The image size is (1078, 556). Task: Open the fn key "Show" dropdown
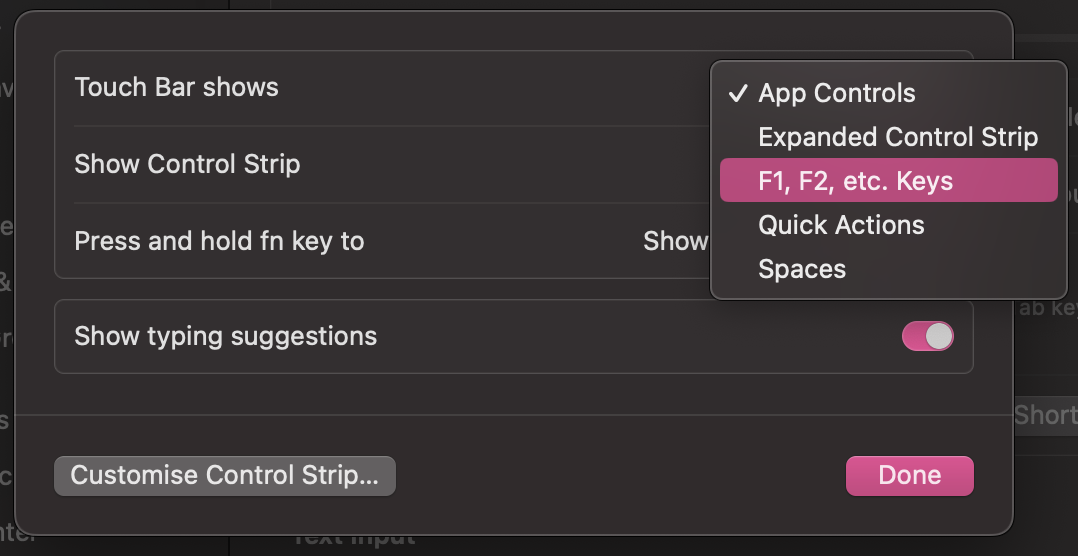coord(676,241)
